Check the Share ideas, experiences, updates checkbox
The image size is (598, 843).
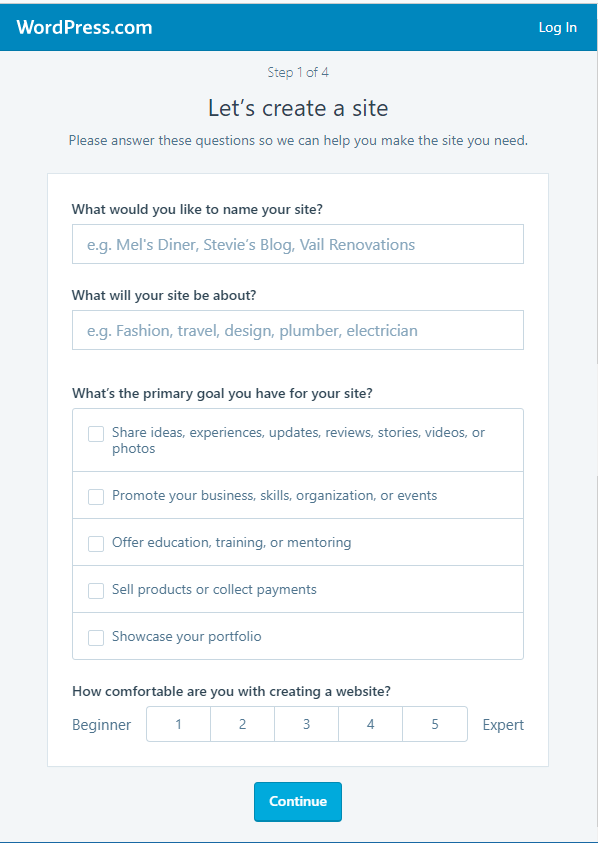96,434
